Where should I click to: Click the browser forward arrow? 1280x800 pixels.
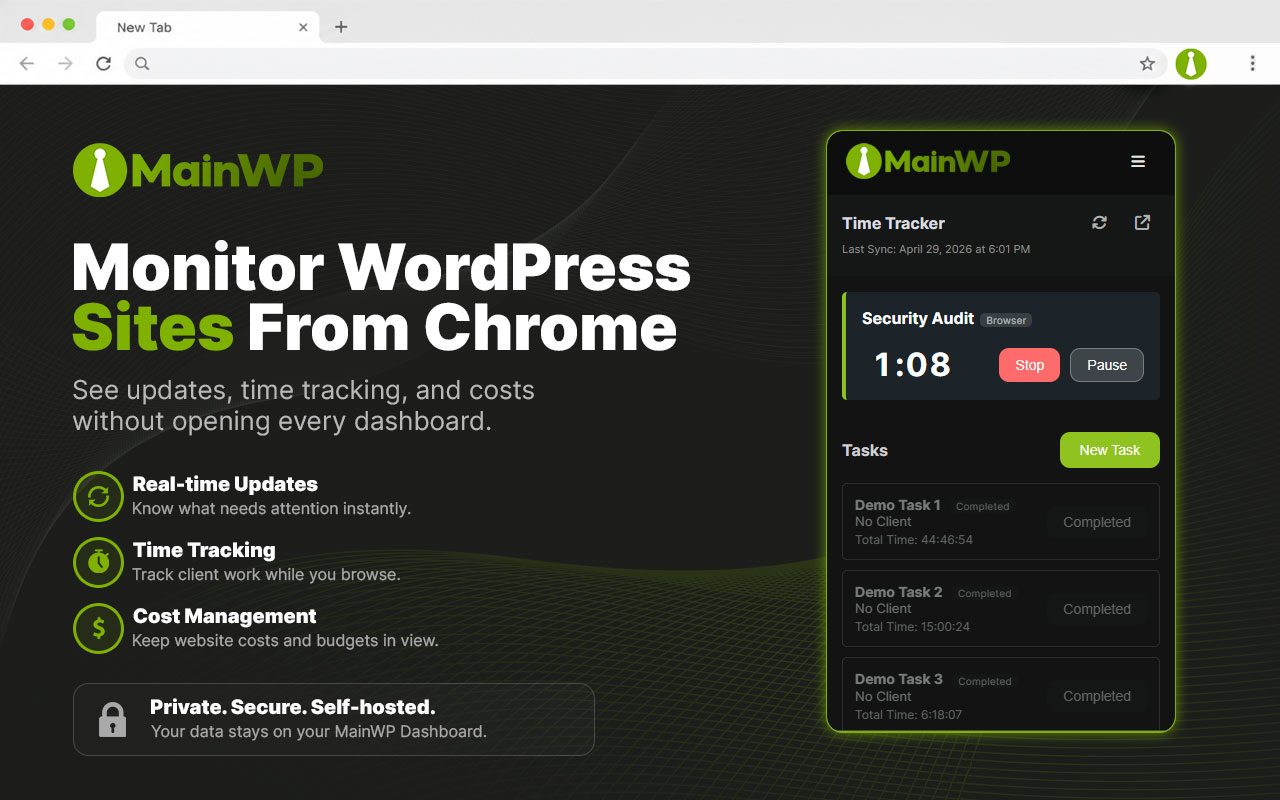[x=65, y=64]
